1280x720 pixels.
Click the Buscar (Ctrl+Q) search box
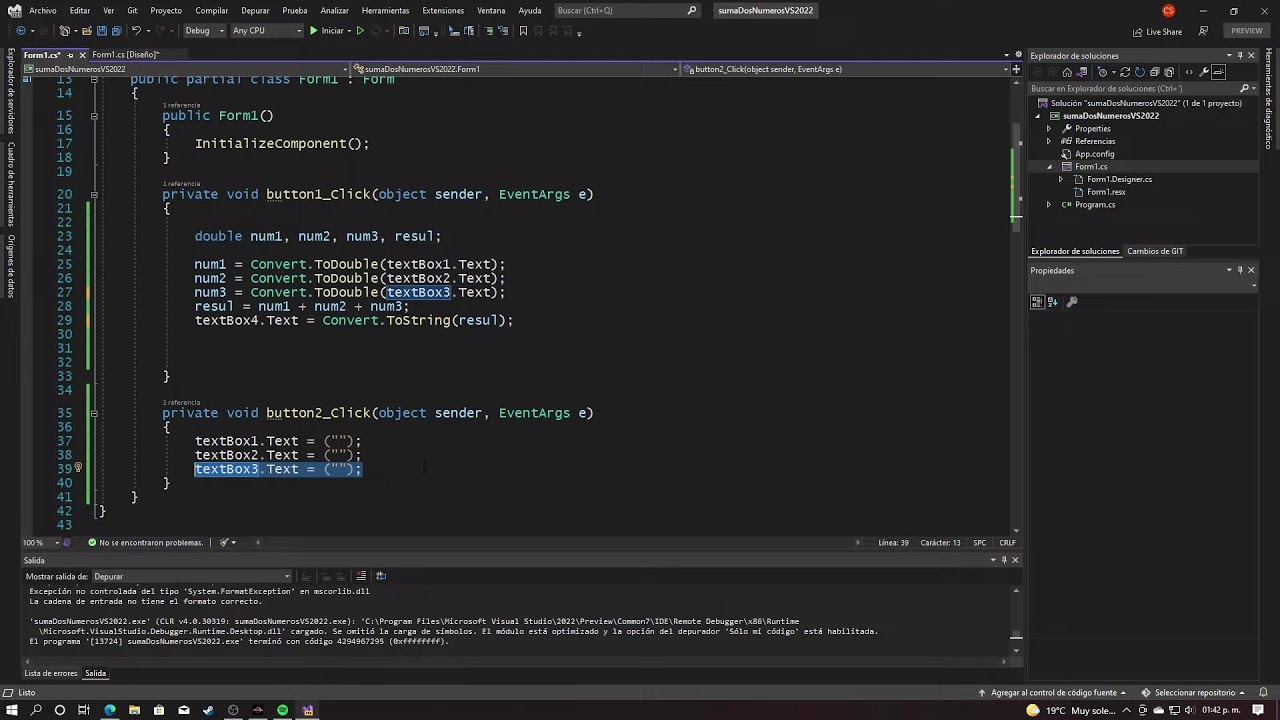point(627,10)
